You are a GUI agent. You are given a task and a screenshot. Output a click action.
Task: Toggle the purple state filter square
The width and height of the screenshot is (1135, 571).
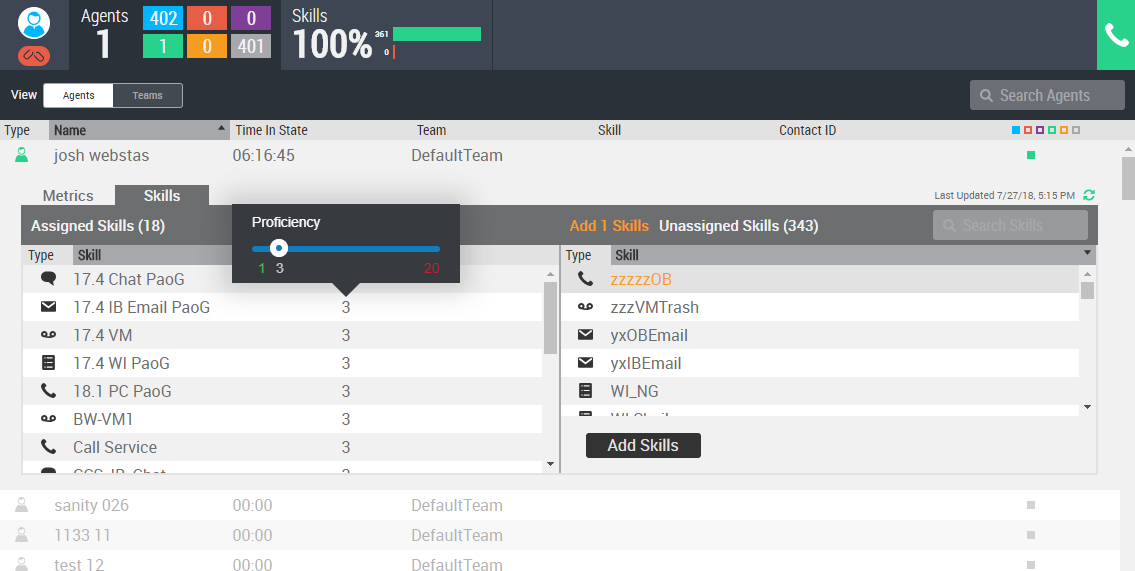click(x=1040, y=130)
